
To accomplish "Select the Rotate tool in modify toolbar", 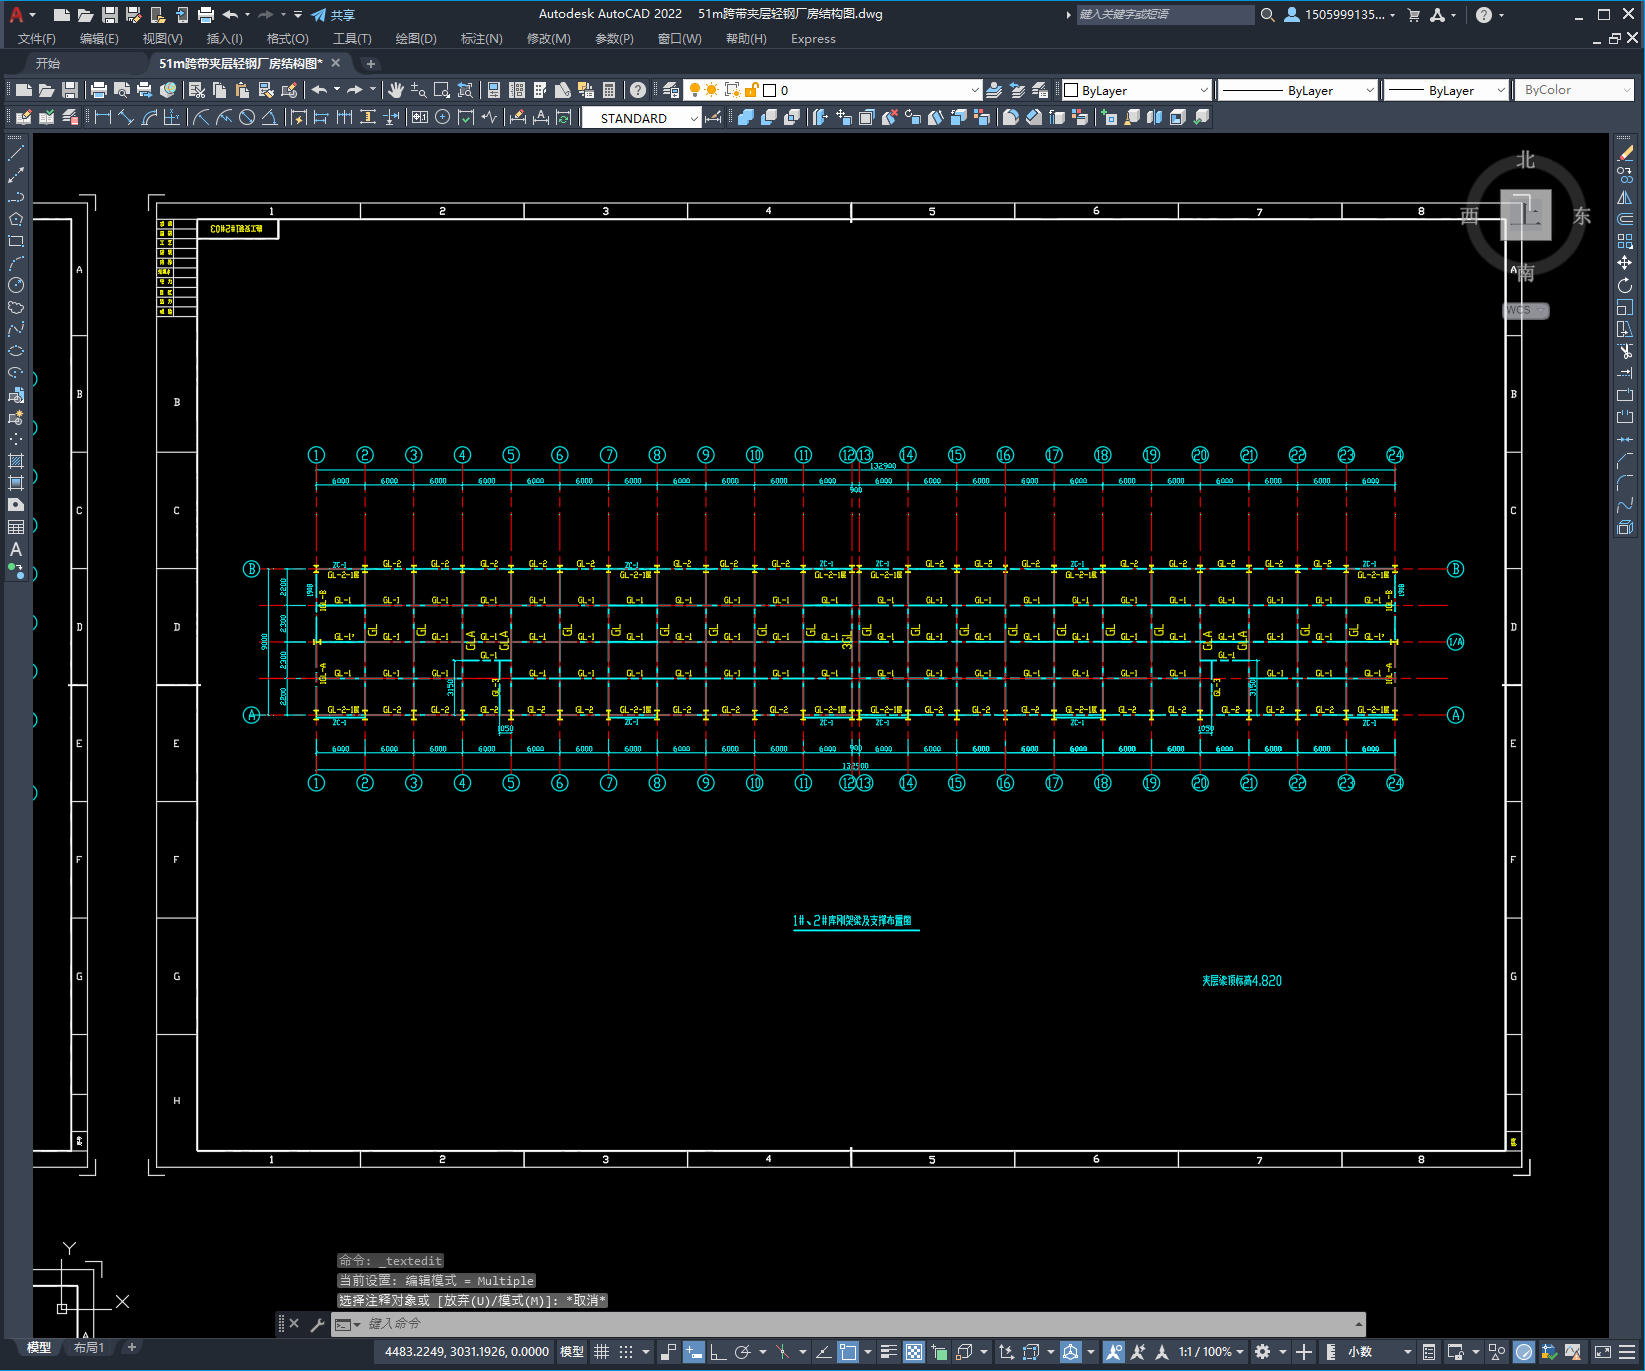I will point(1625,285).
